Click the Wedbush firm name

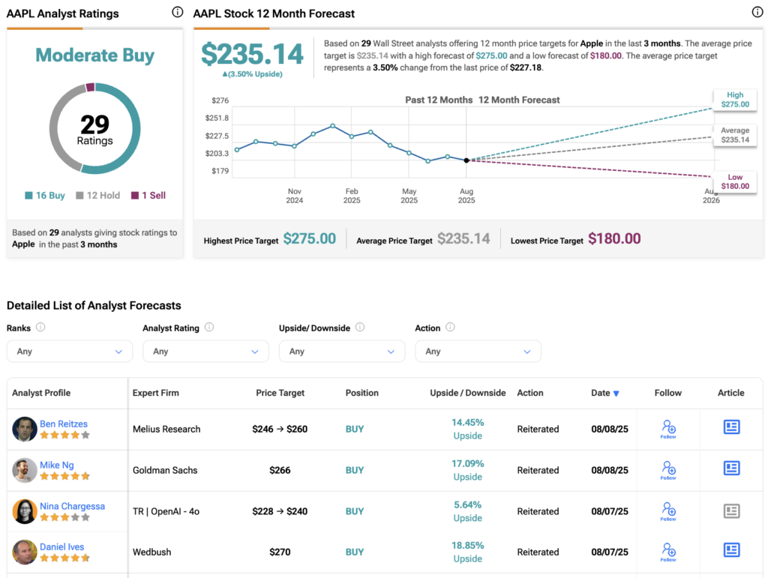tap(152, 552)
